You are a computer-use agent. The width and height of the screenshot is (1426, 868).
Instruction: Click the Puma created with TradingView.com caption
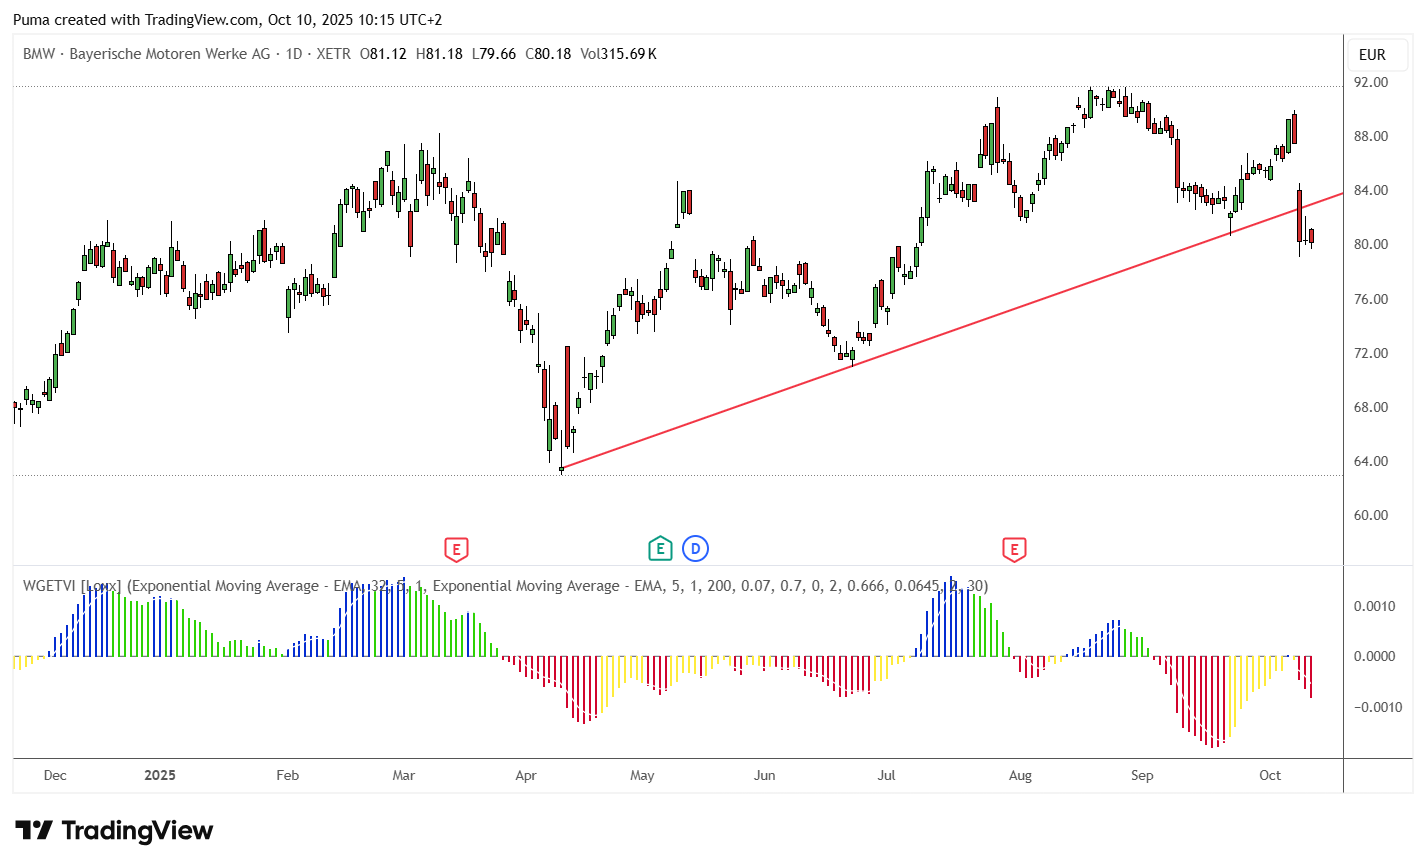[228, 19]
